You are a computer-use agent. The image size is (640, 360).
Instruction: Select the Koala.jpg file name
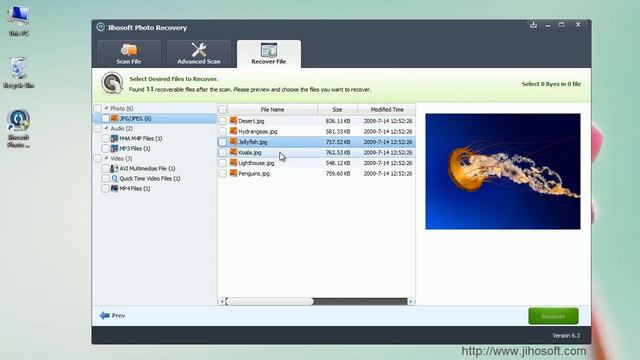[250, 153]
